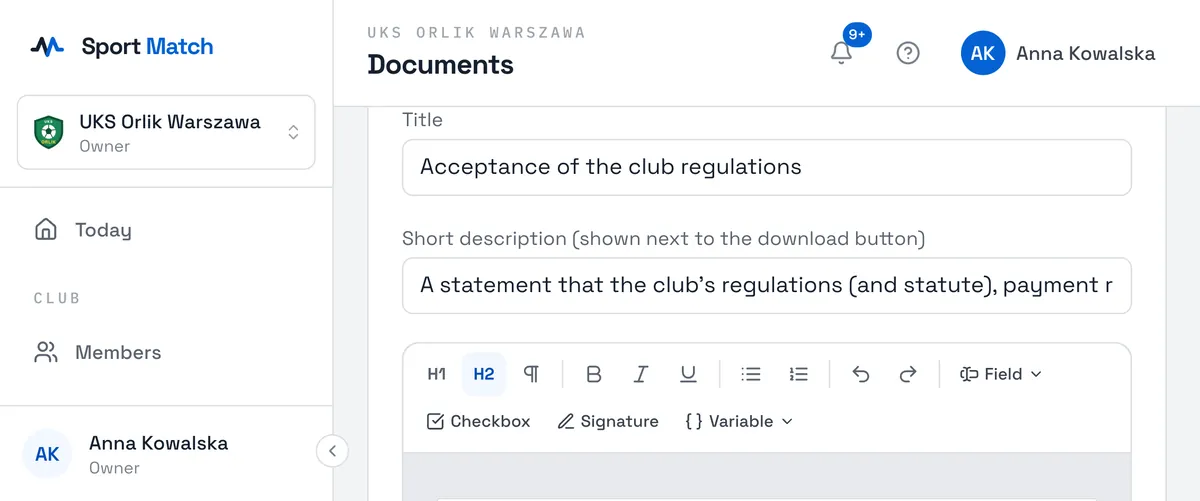This screenshot has width=1200, height=501.
Task: Click the UKS ORLIK WARSZAWA breadcrumb text
Action: tap(476, 32)
